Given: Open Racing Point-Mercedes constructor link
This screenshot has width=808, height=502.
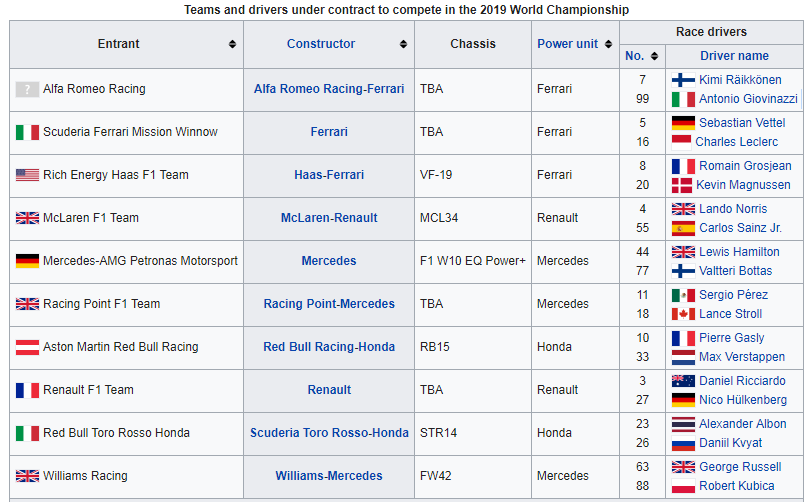Looking at the screenshot, I should [329, 304].
